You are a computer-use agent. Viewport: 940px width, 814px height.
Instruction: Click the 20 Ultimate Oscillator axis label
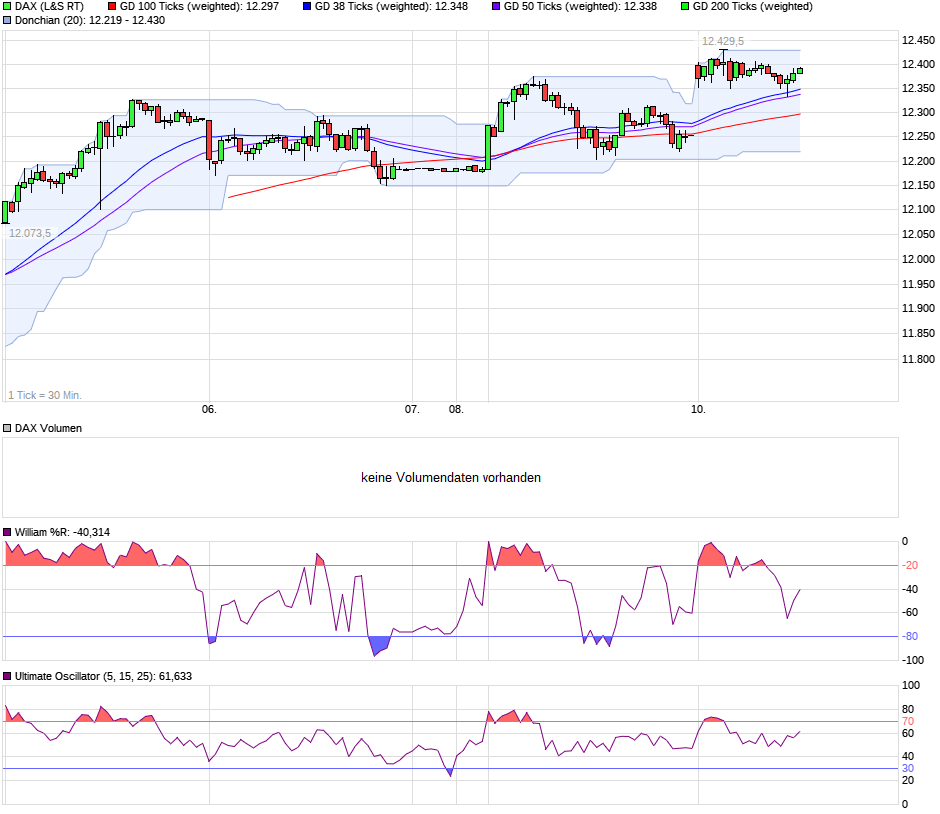click(908, 780)
